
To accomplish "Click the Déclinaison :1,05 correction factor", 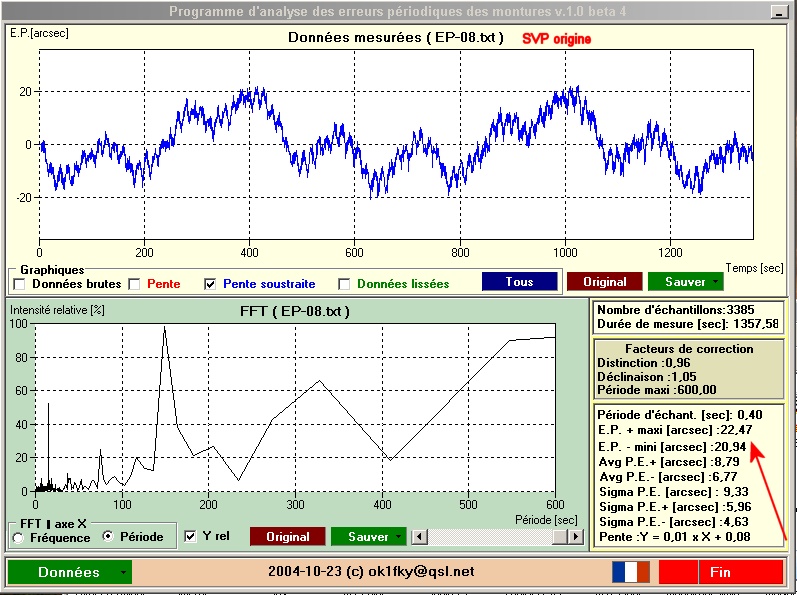I will [647, 377].
